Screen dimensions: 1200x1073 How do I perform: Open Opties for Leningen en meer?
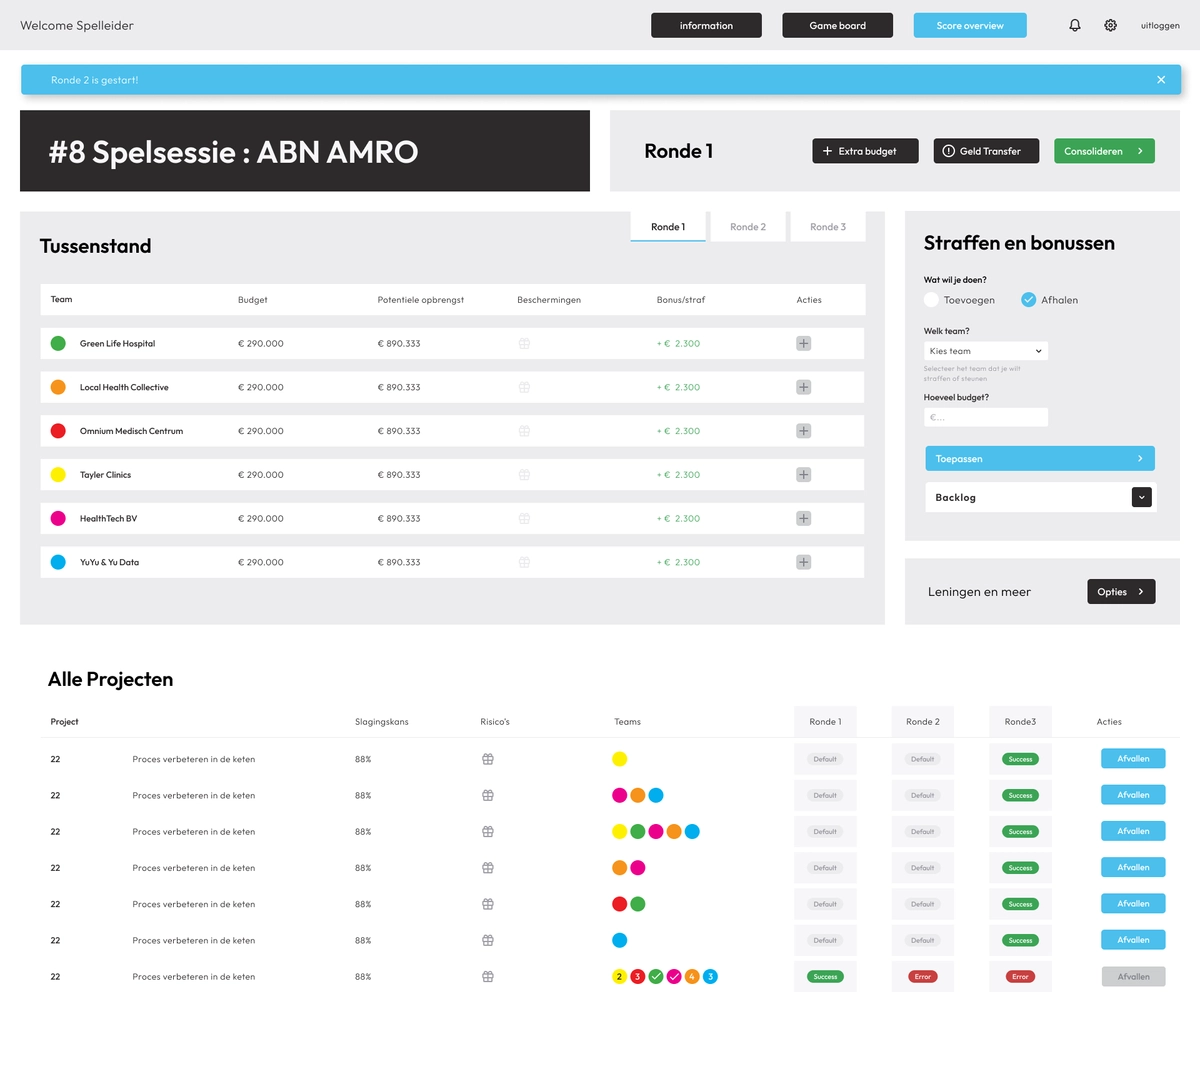[x=1121, y=592]
